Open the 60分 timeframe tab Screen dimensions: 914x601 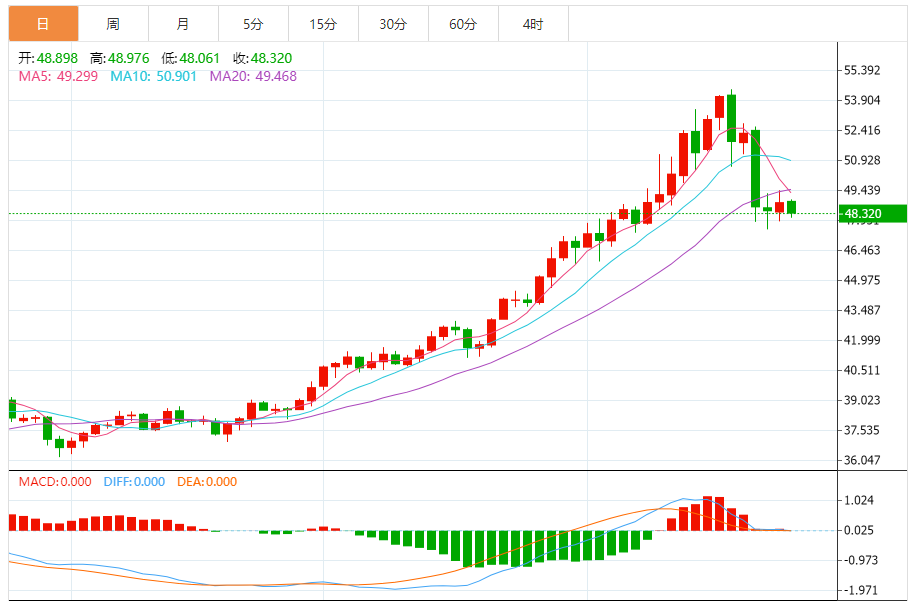point(463,24)
